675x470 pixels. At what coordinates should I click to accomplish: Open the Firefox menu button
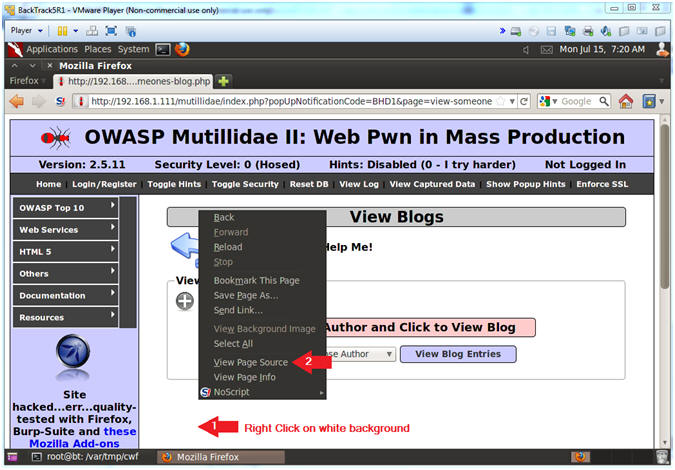click(x=27, y=81)
